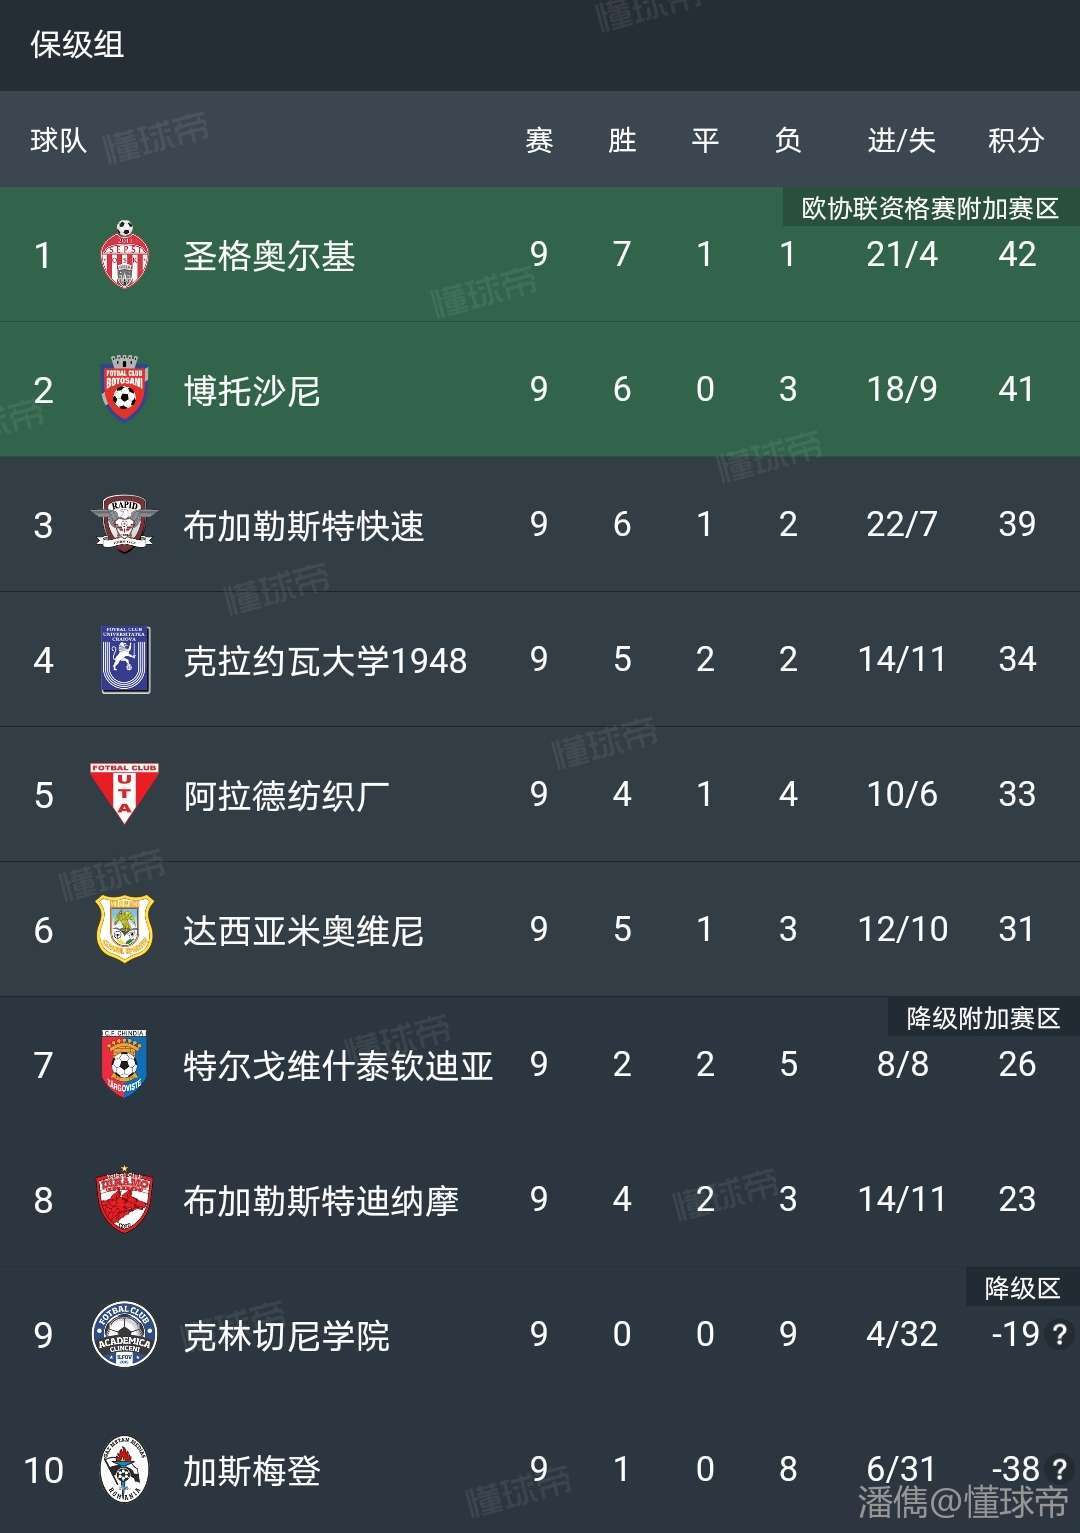The image size is (1080, 1533).
Task: Tap the Chindia 特尔戈维什泰 crest
Action: pos(125,1064)
